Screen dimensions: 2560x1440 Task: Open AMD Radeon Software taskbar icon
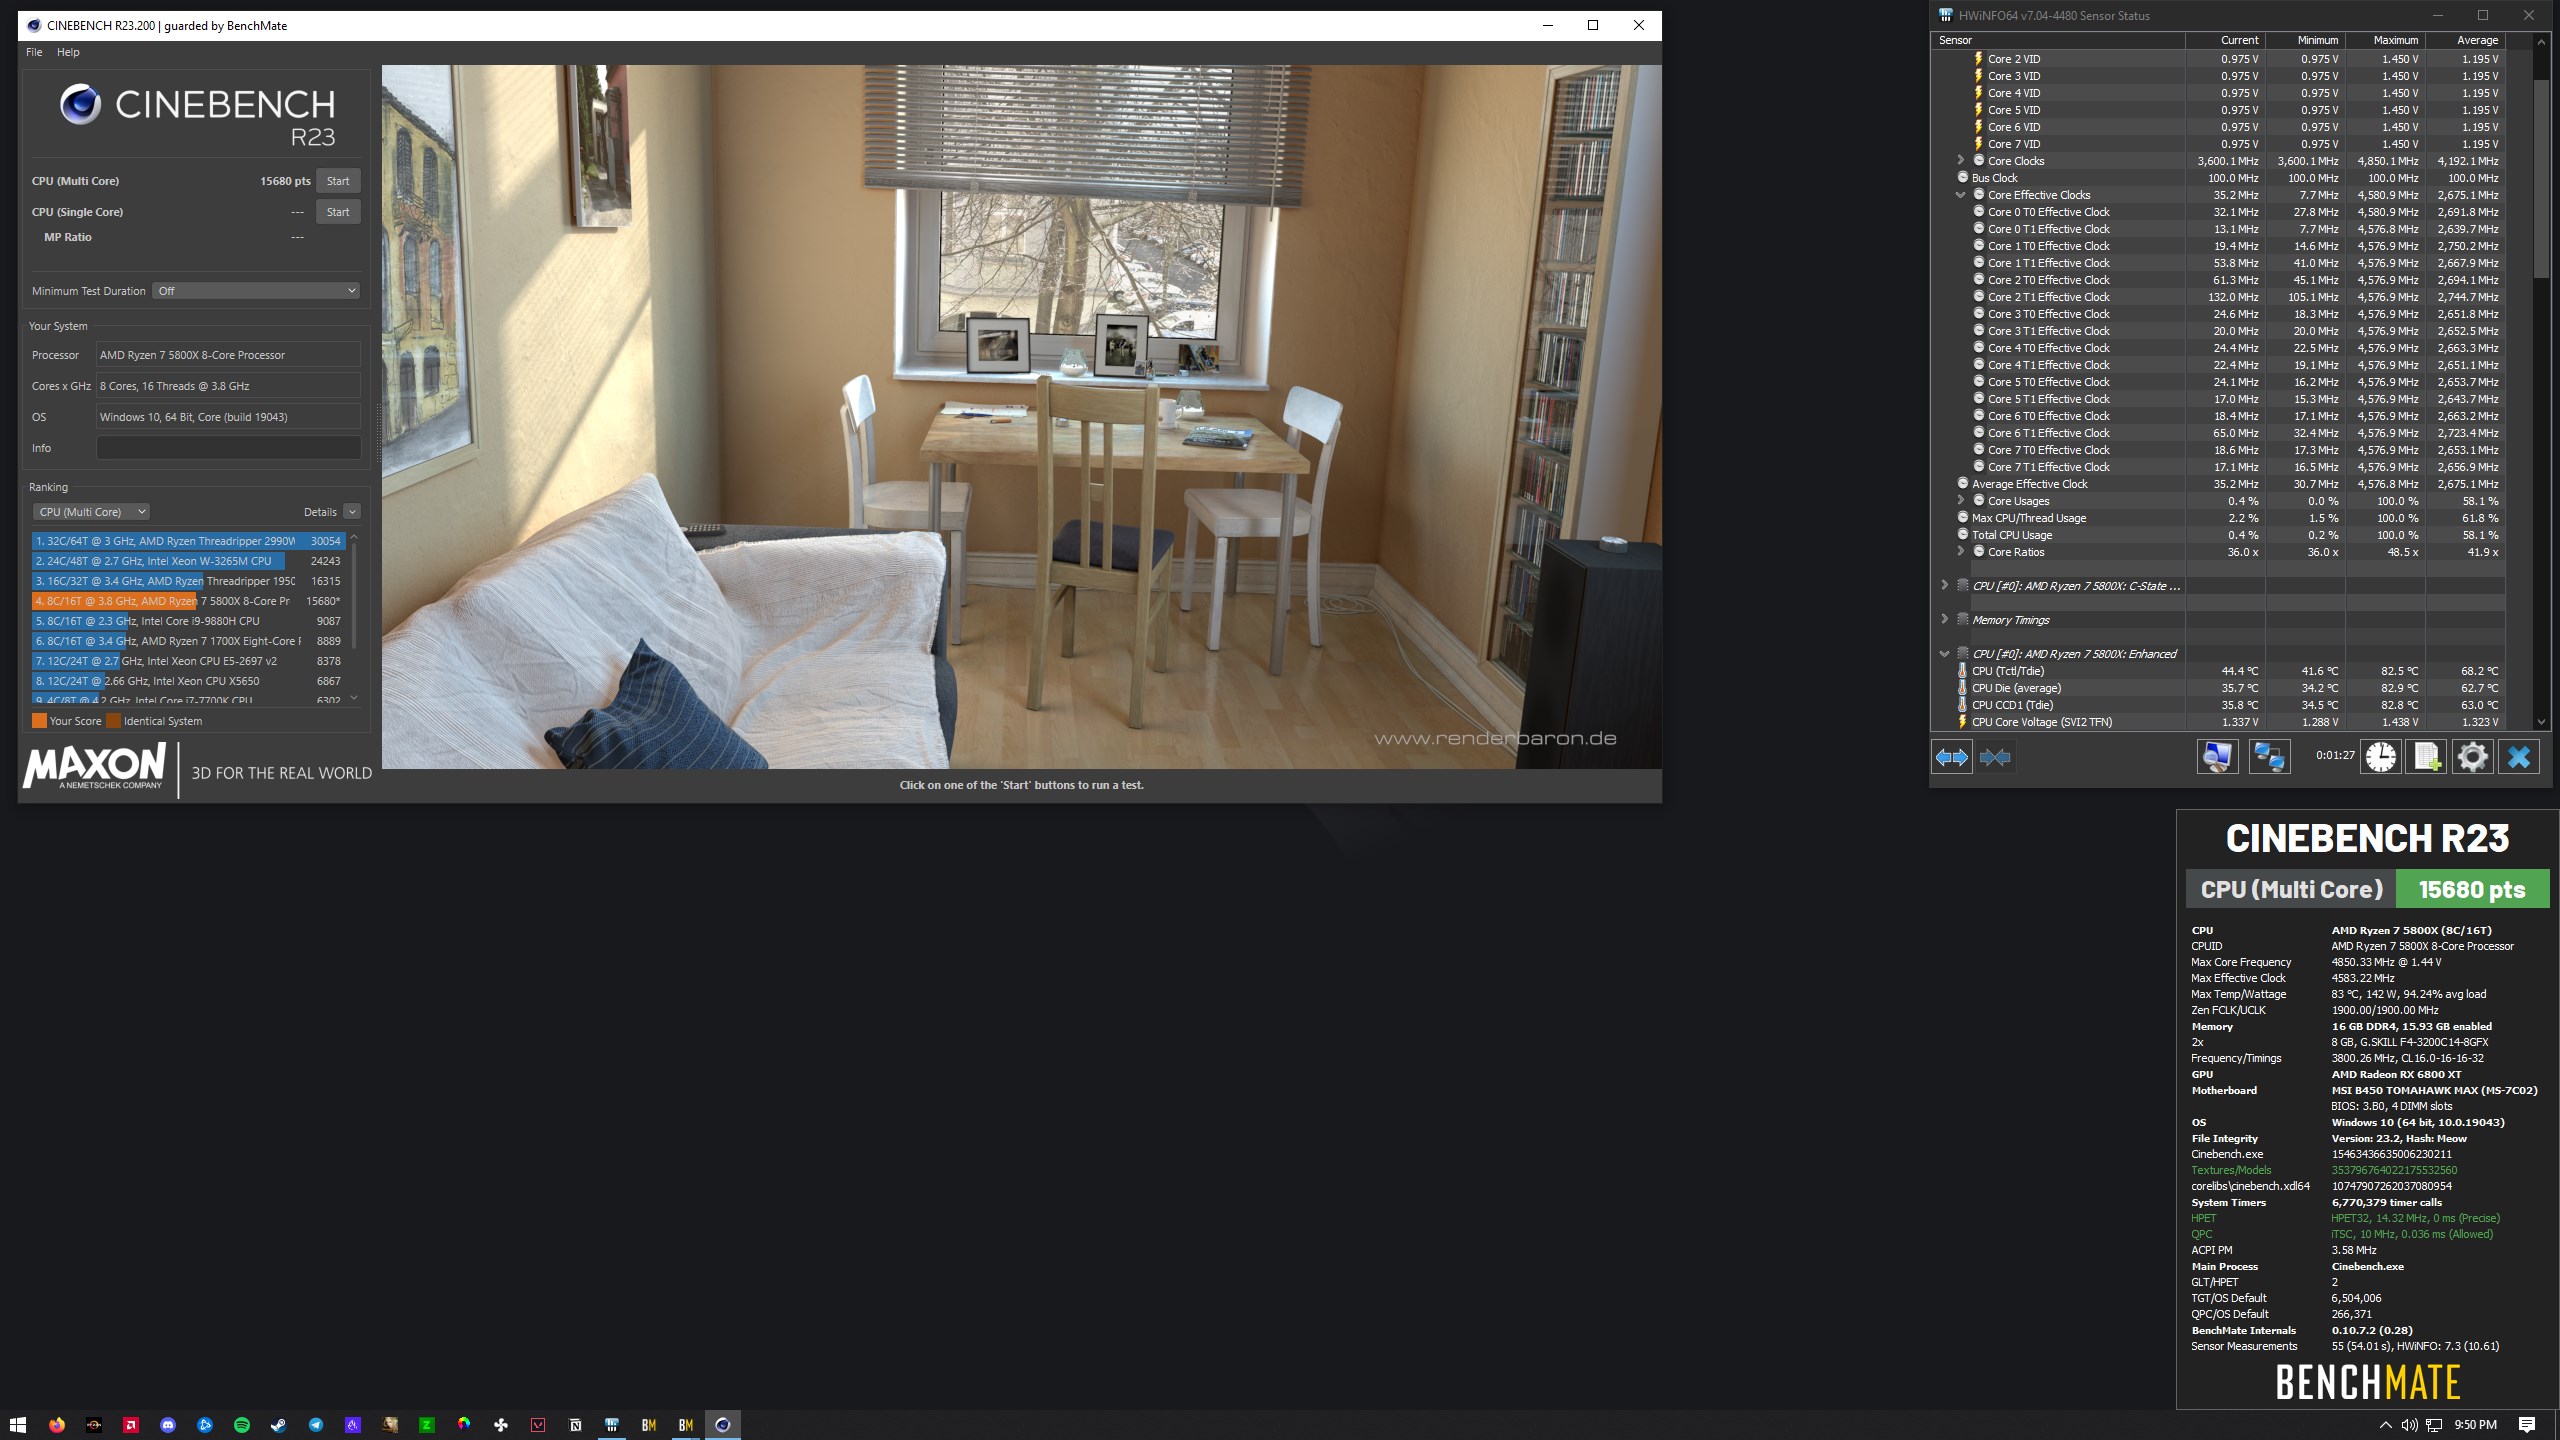click(x=130, y=1425)
